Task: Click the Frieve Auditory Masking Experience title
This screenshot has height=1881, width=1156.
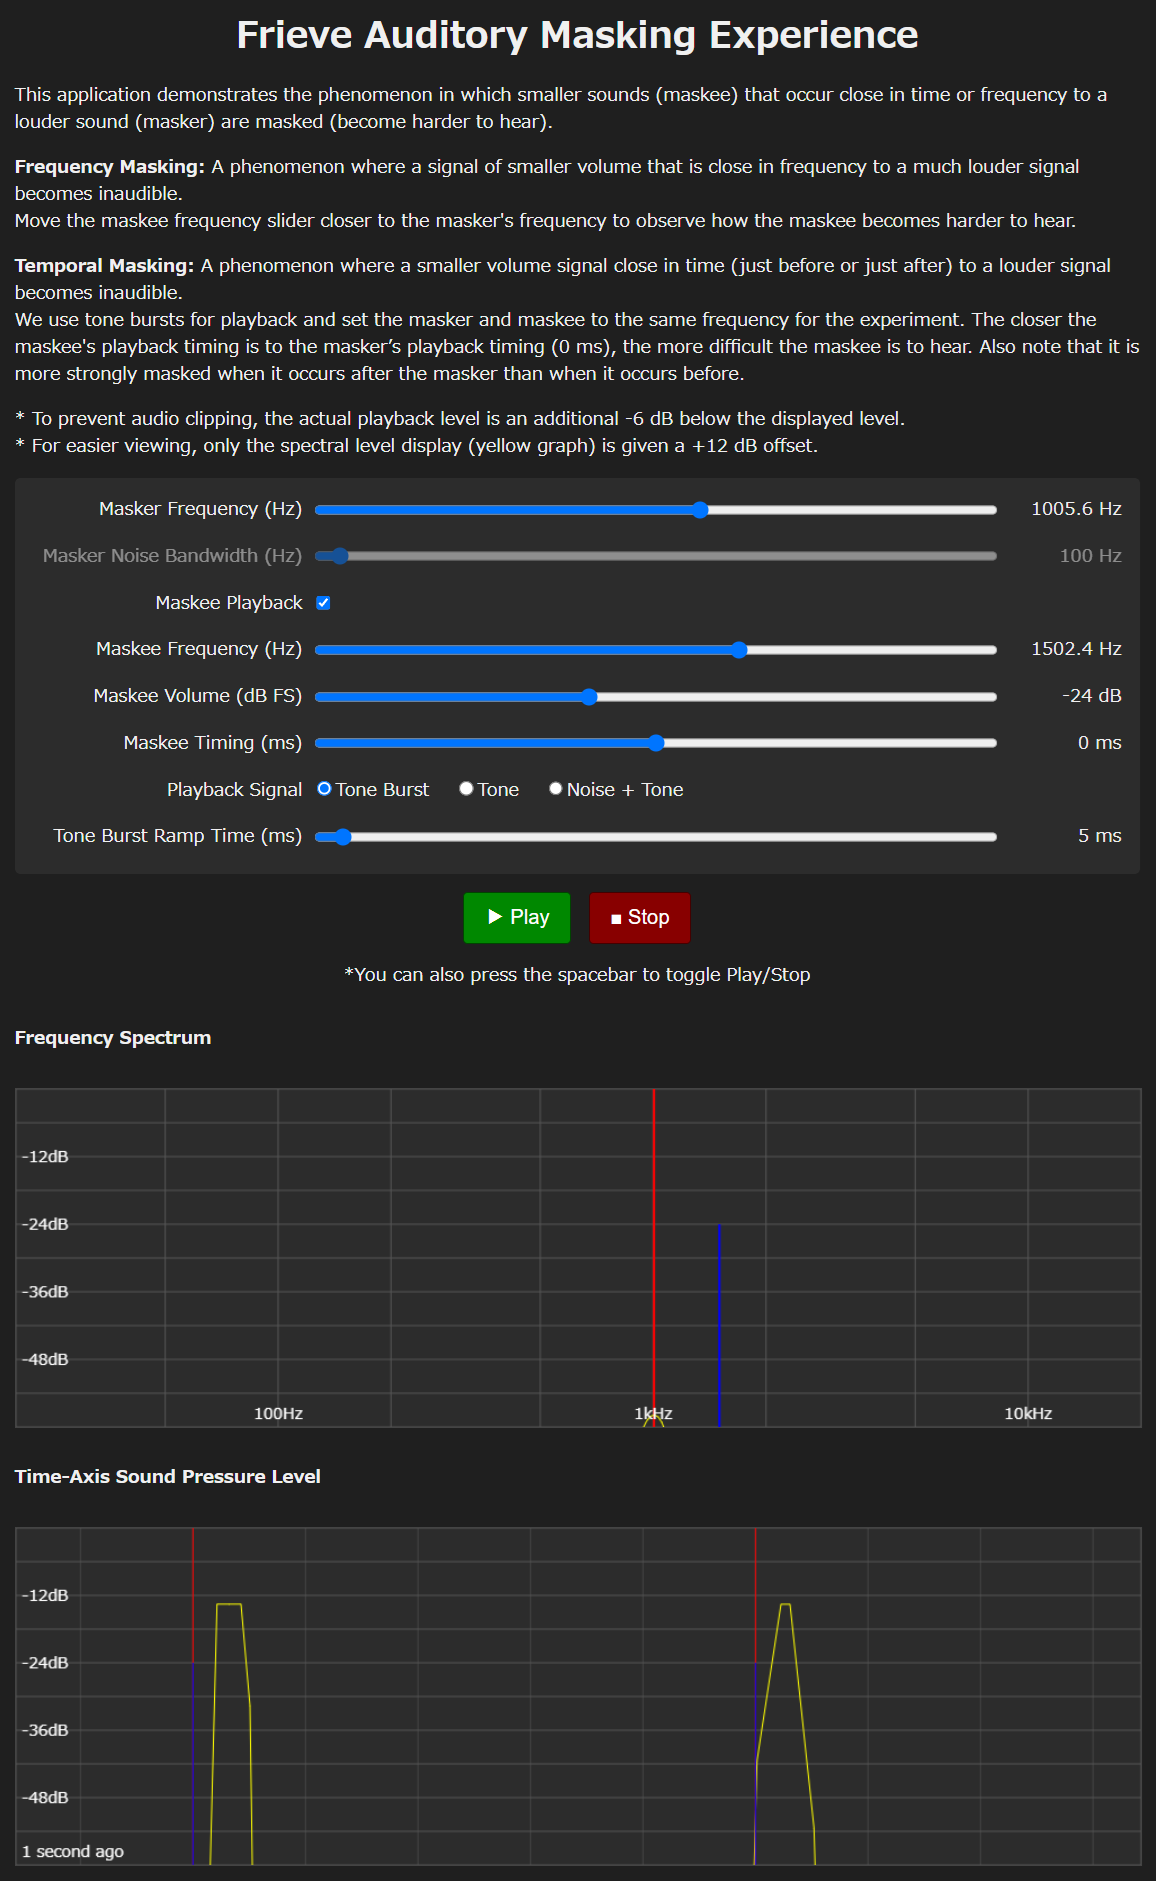Action: (x=577, y=35)
